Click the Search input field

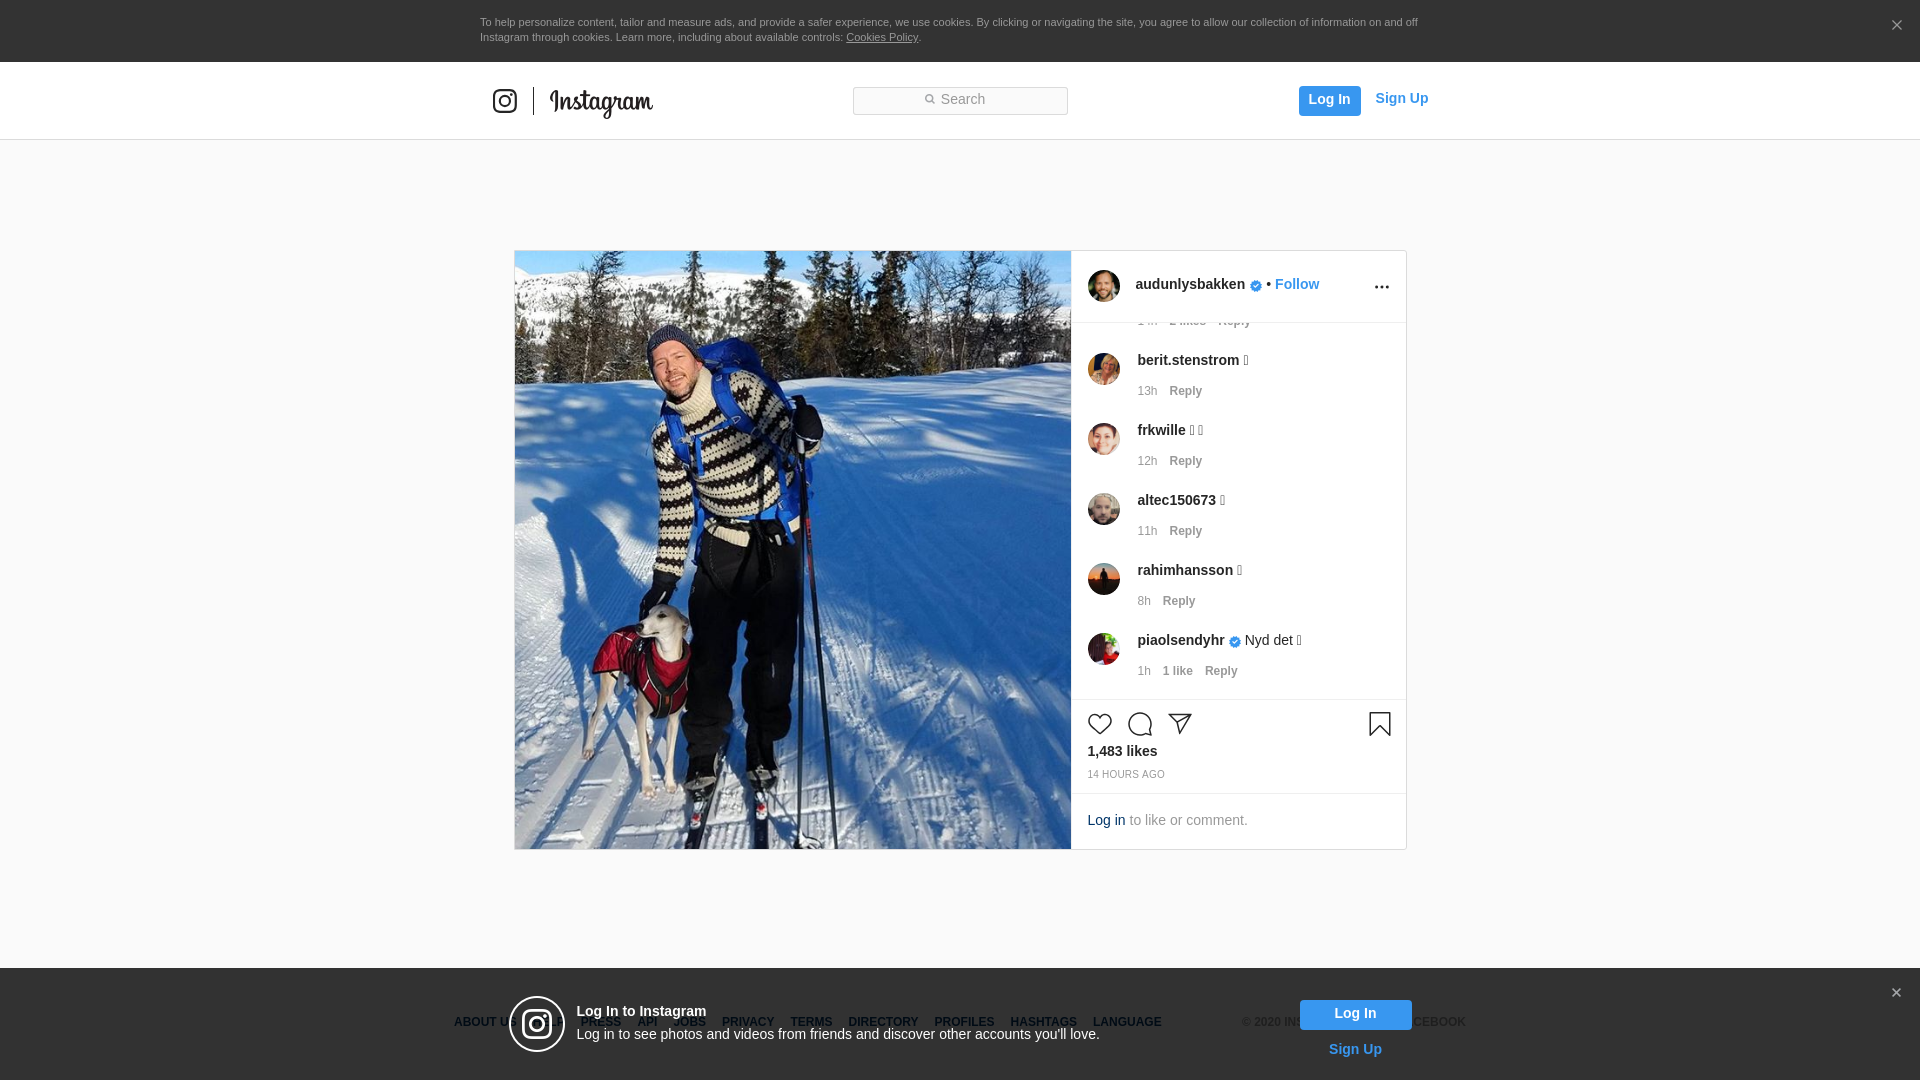(x=960, y=100)
